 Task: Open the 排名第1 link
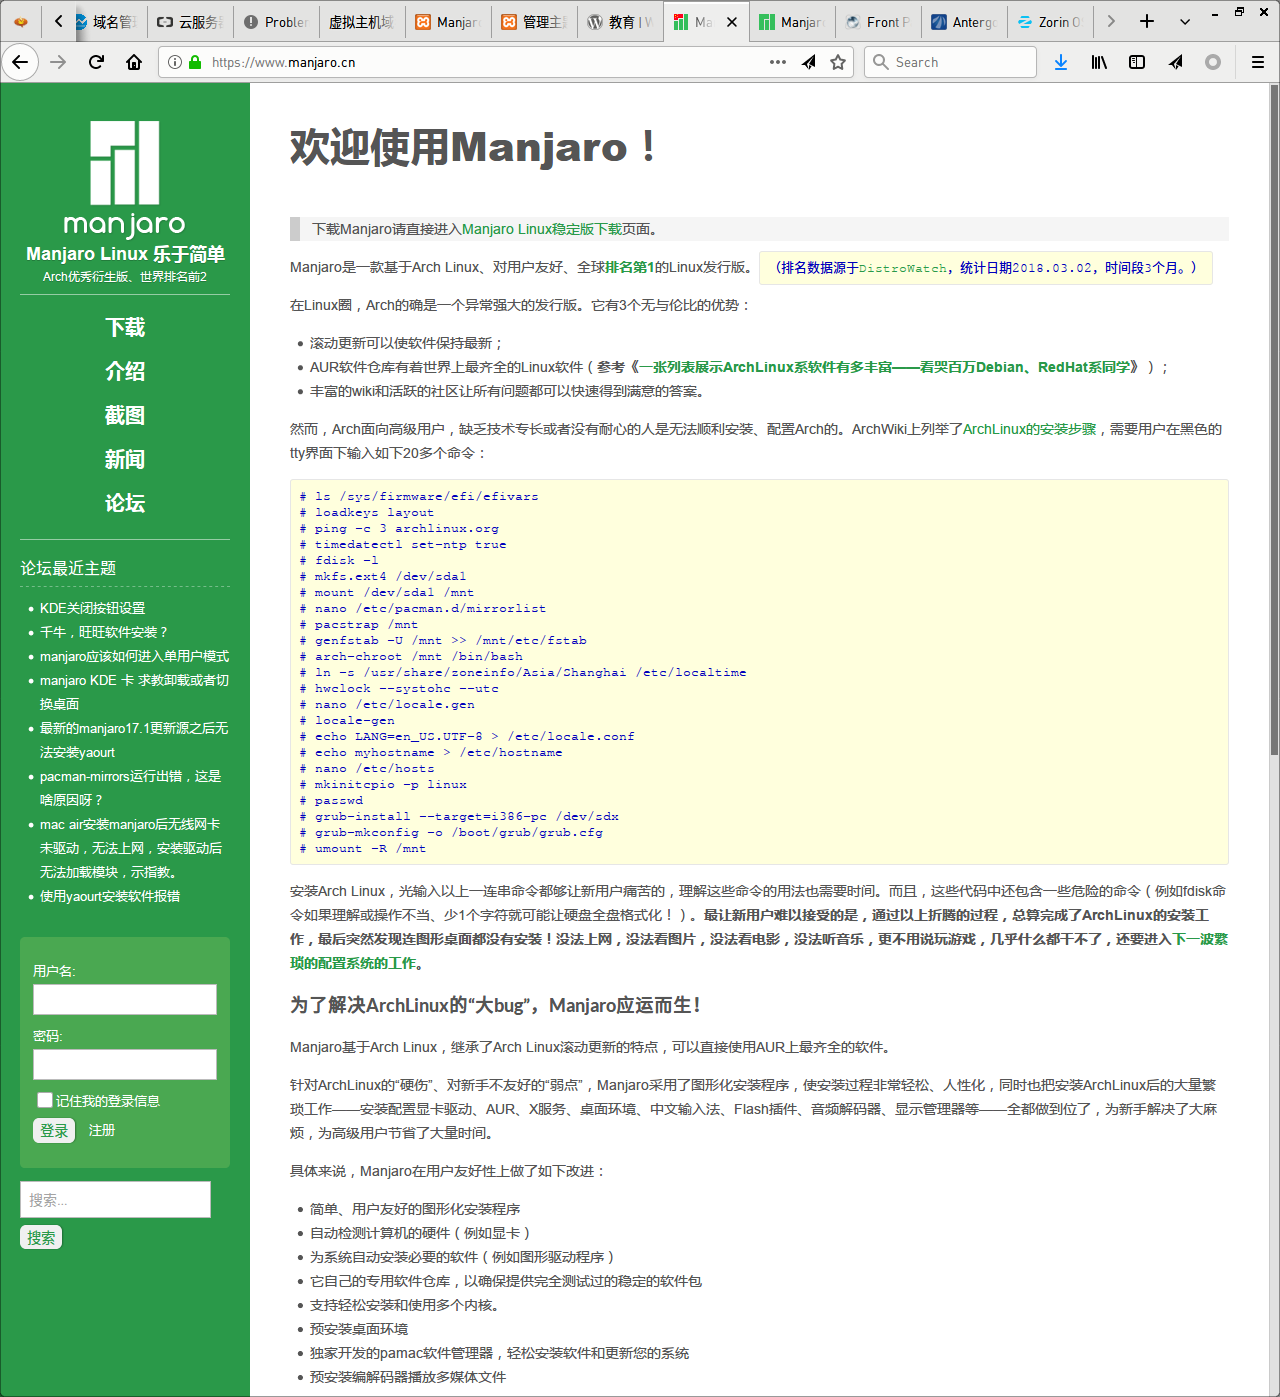coord(630,267)
